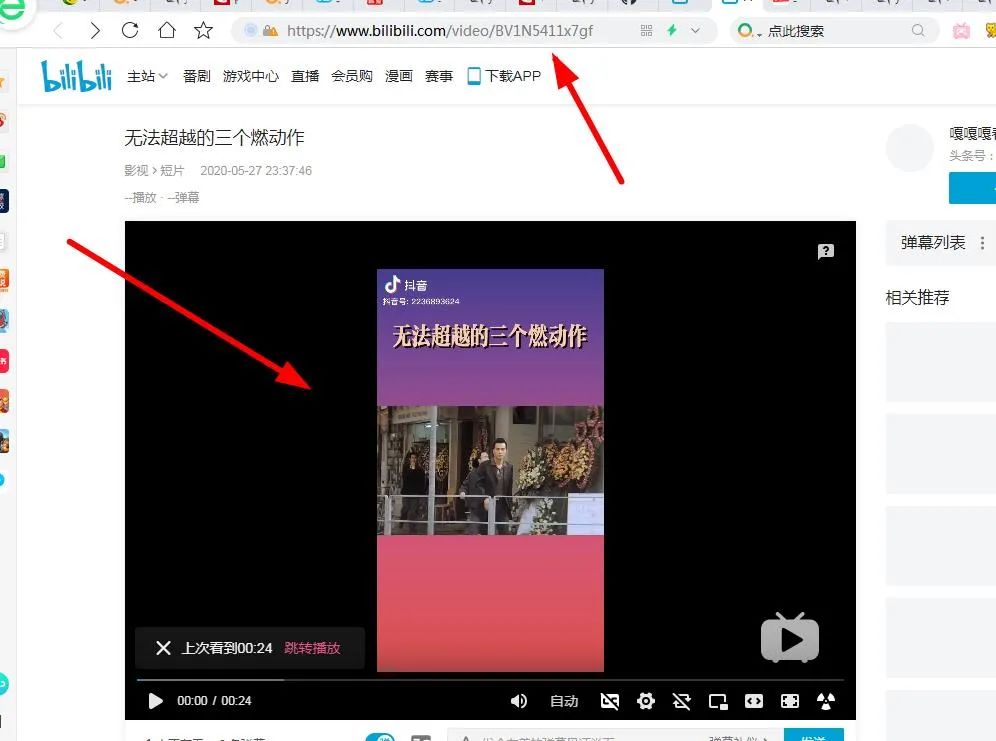Open the 弹幕列表 options menu

point(981,243)
